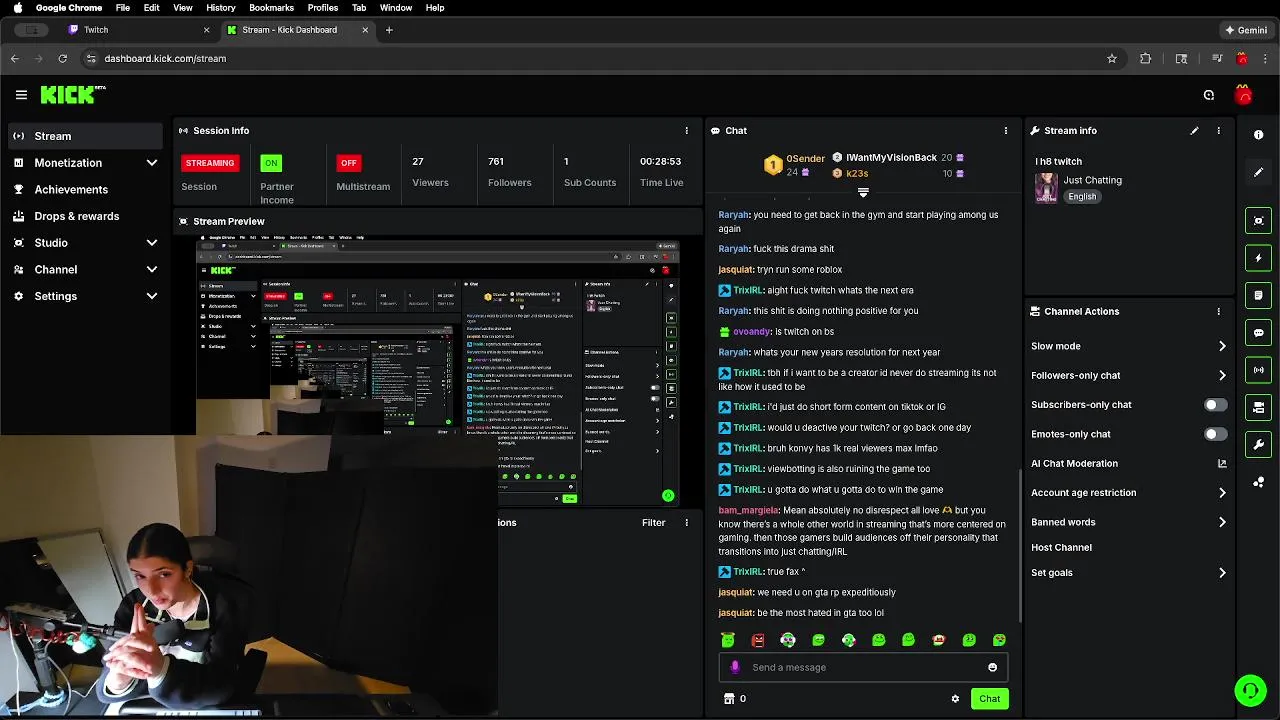
Task: Click the pencil icon in the right sidebar
Action: tap(1259, 172)
